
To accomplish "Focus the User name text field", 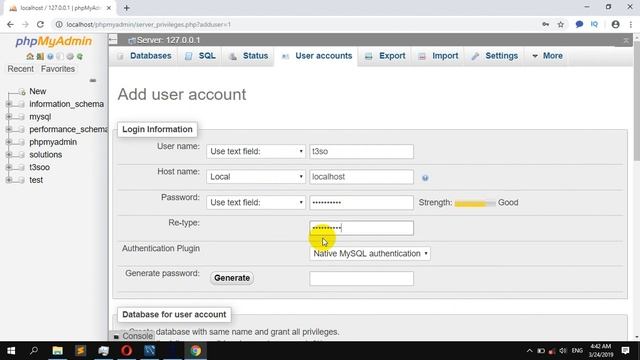I will [361, 151].
